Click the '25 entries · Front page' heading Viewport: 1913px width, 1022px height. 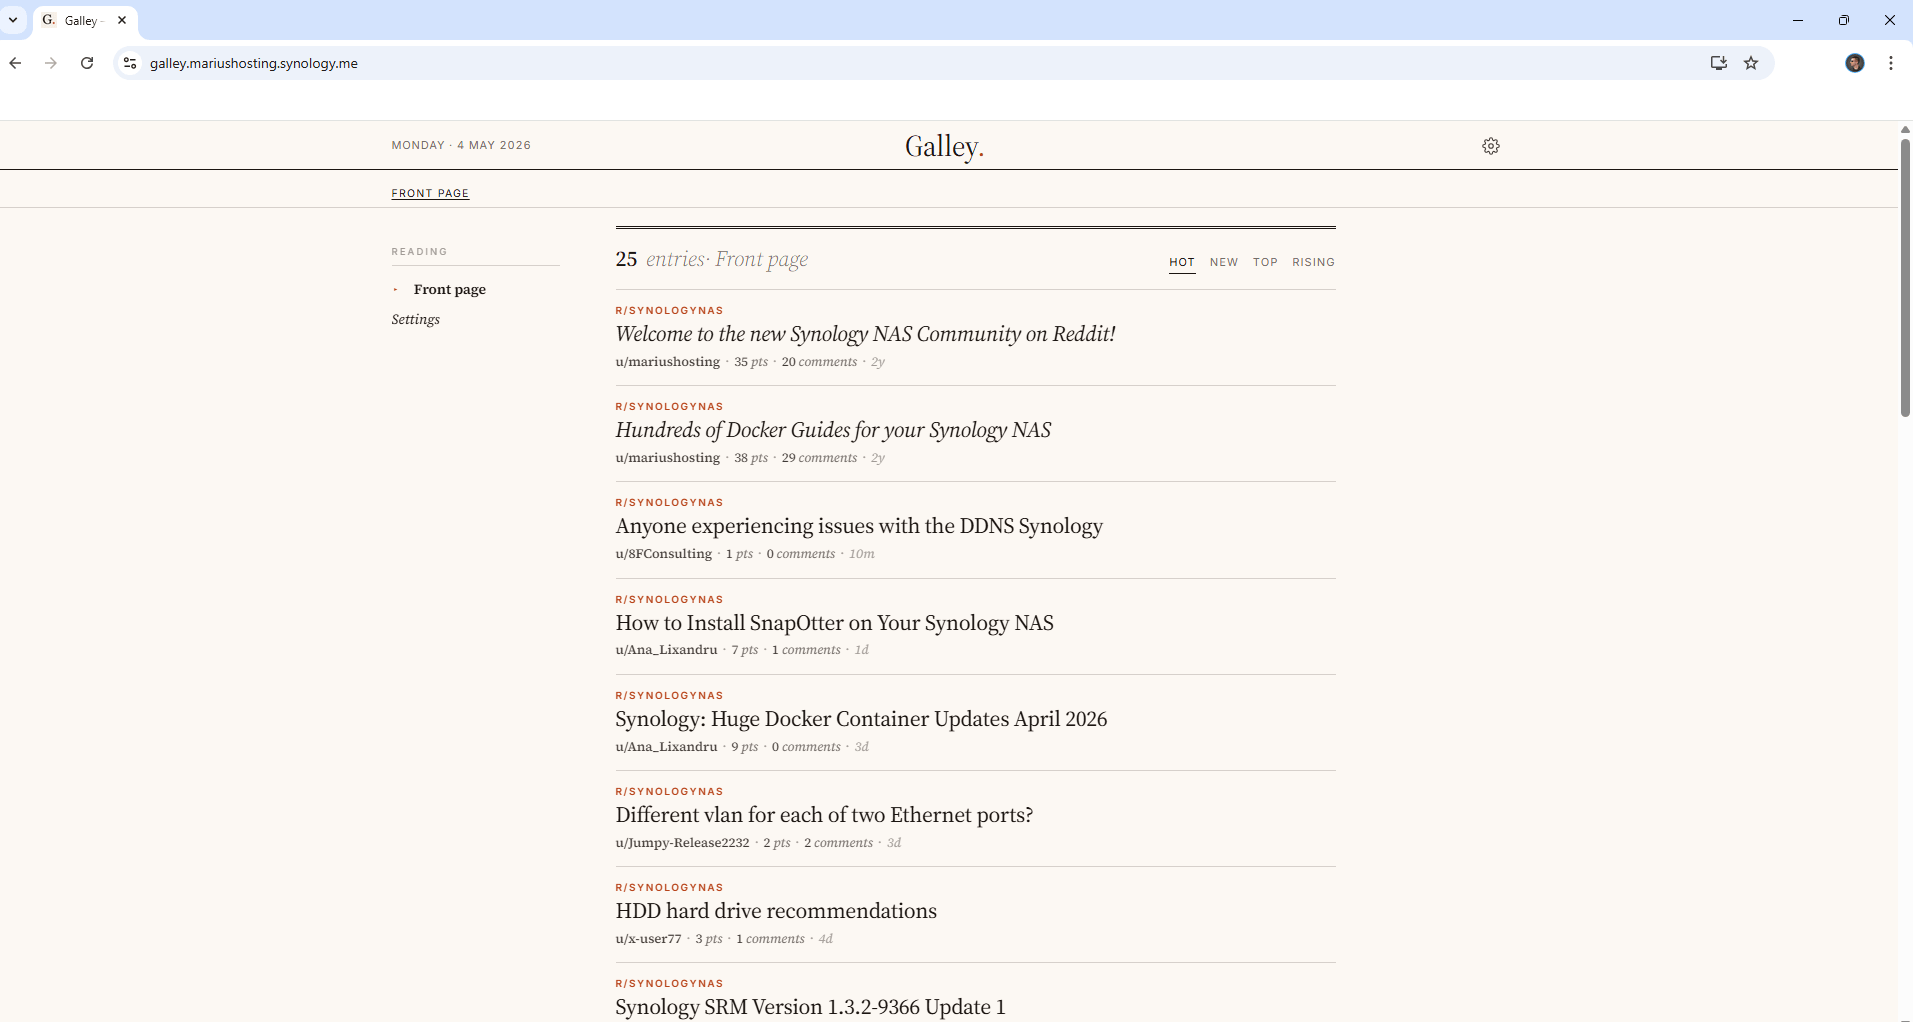(x=712, y=259)
